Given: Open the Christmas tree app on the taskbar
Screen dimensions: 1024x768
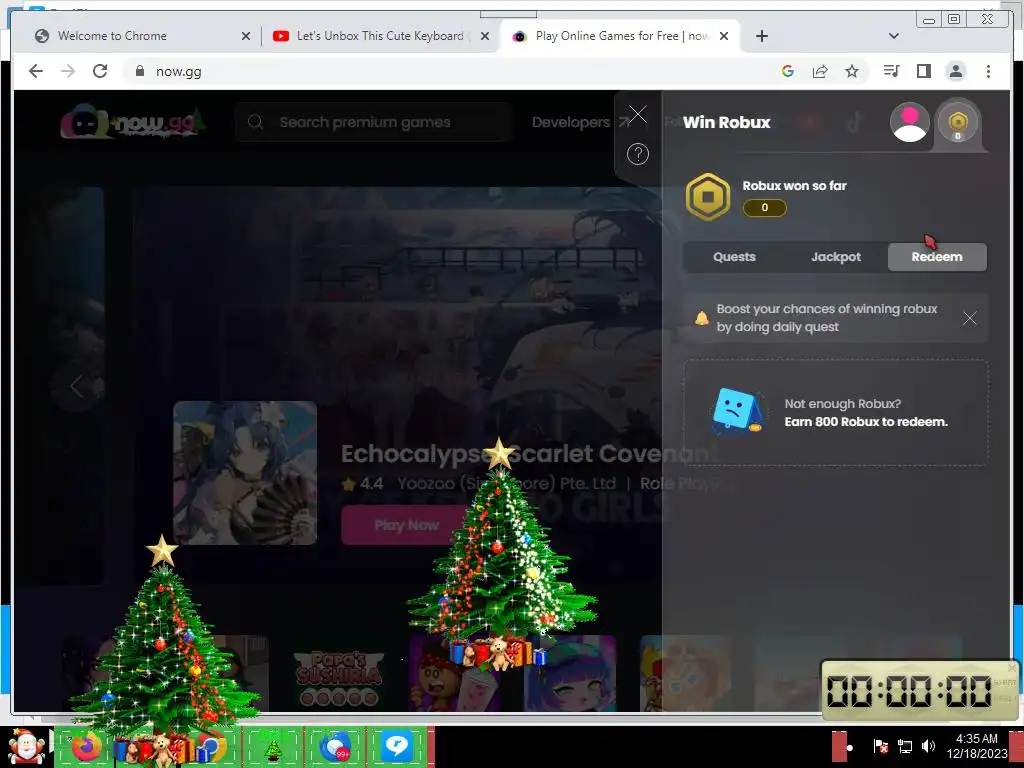Looking at the screenshot, I should pyautogui.click(x=272, y=750).
